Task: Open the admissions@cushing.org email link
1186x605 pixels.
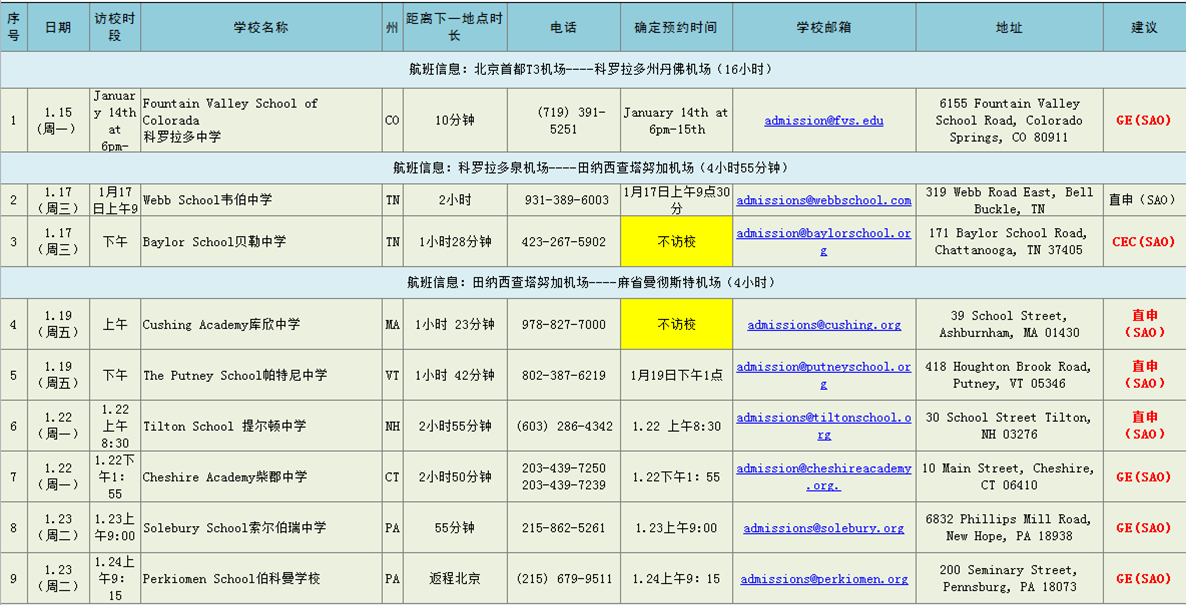Action: (x=824, y=324)
